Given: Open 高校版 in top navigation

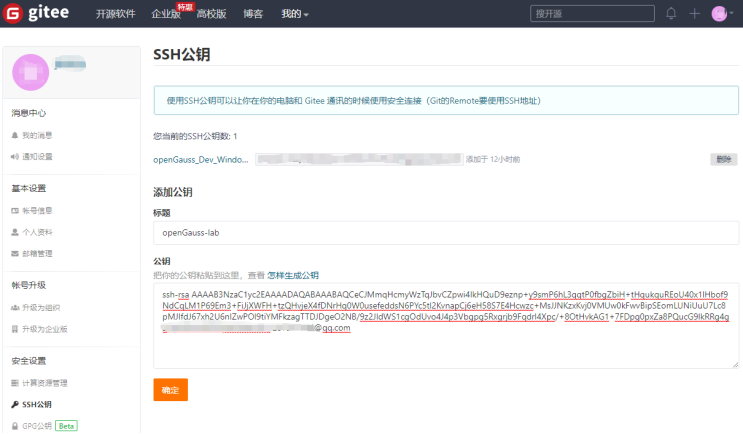Looking at the screenshot, I should (211, 14).
